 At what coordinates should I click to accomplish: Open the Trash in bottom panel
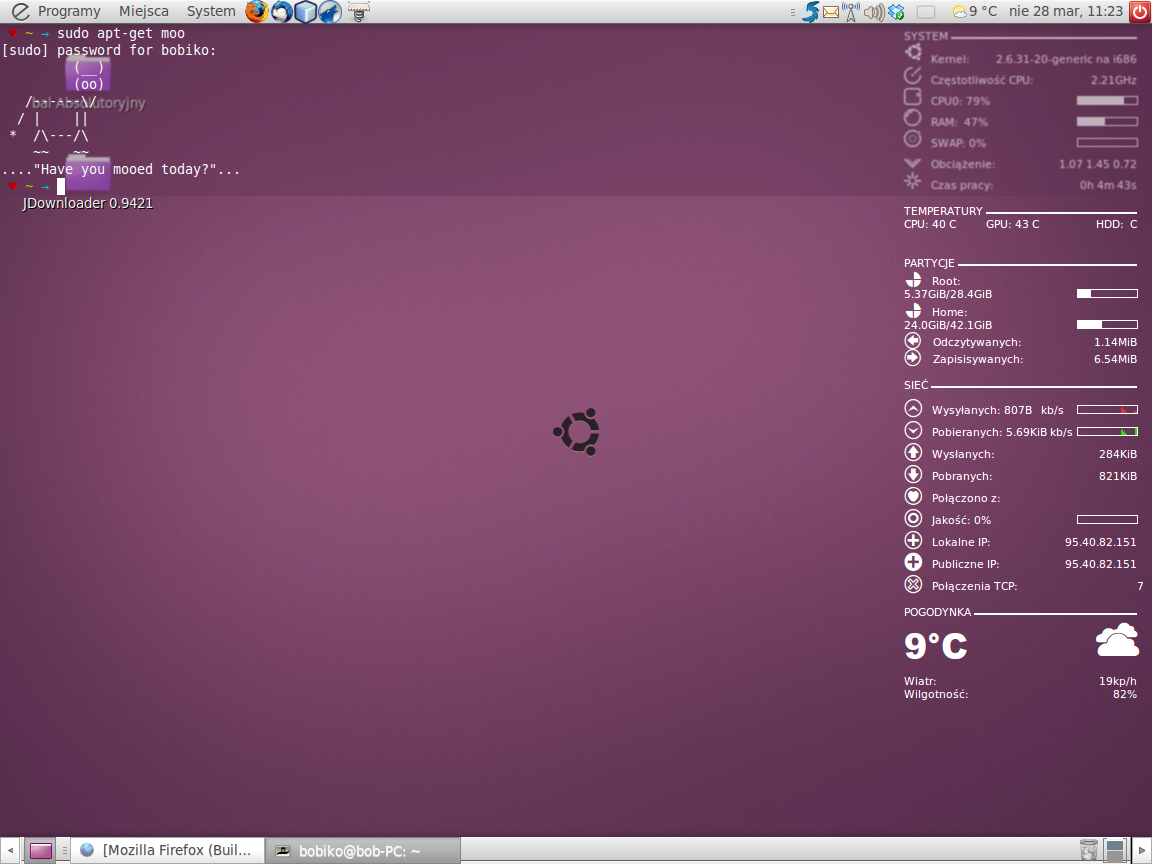(x=1089, y=850)
